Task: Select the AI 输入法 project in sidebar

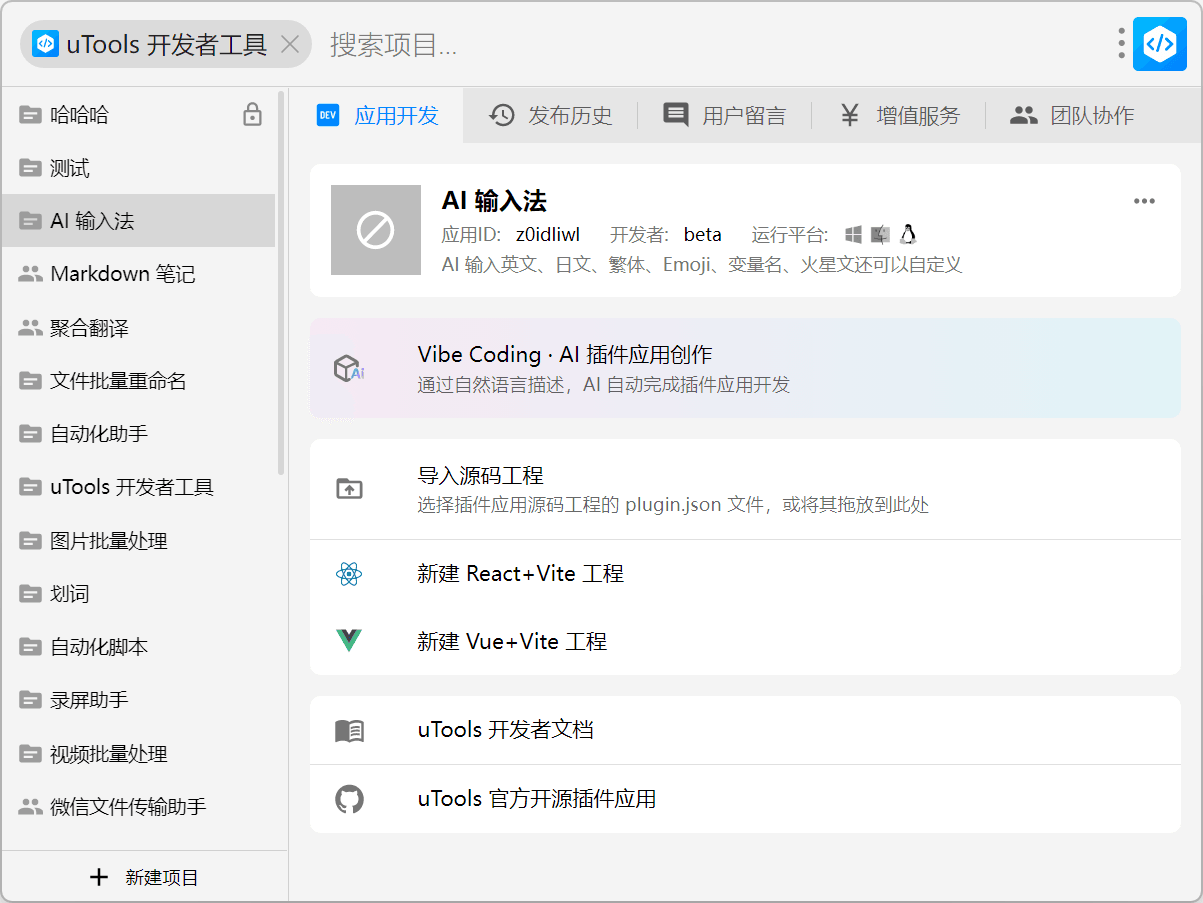Action: click(x=138, y=221)
